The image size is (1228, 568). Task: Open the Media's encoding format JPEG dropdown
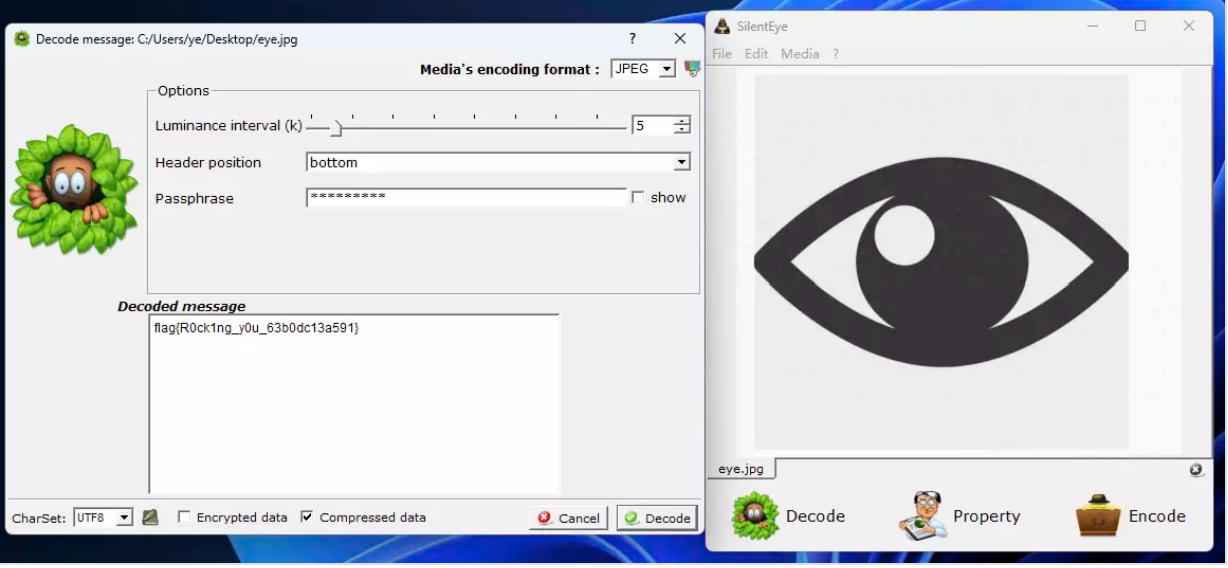pos(643,69)
